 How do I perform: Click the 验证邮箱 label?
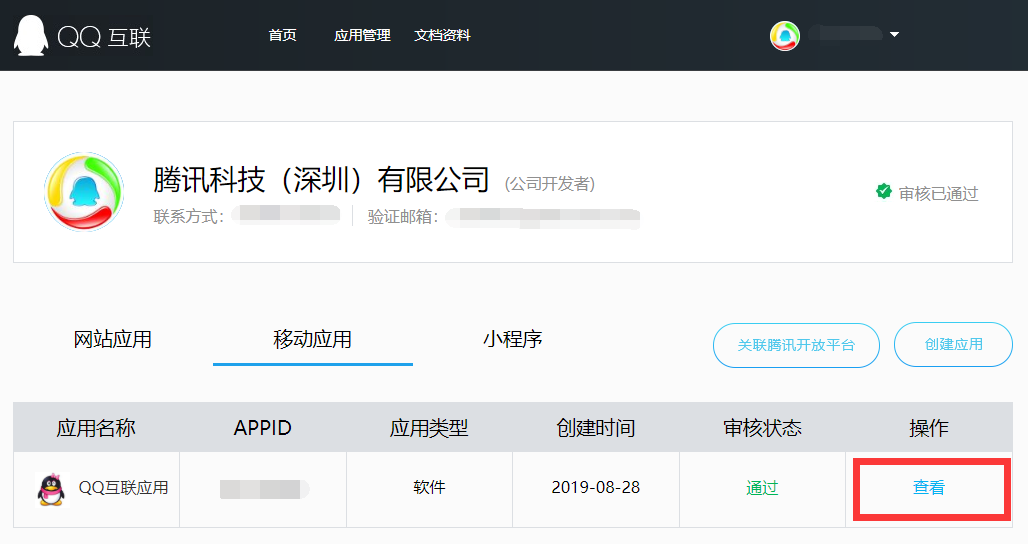pyautogui.click(x=403, y=216)
